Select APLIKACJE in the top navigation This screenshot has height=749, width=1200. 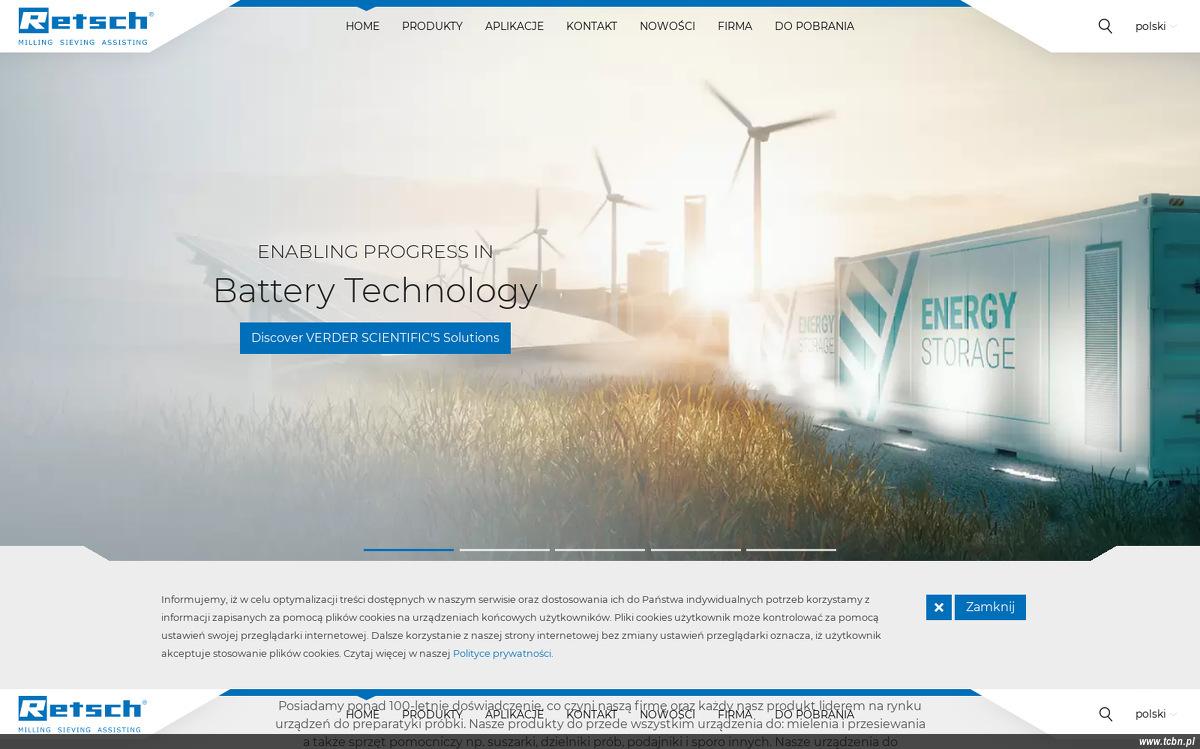click(514, 26)
